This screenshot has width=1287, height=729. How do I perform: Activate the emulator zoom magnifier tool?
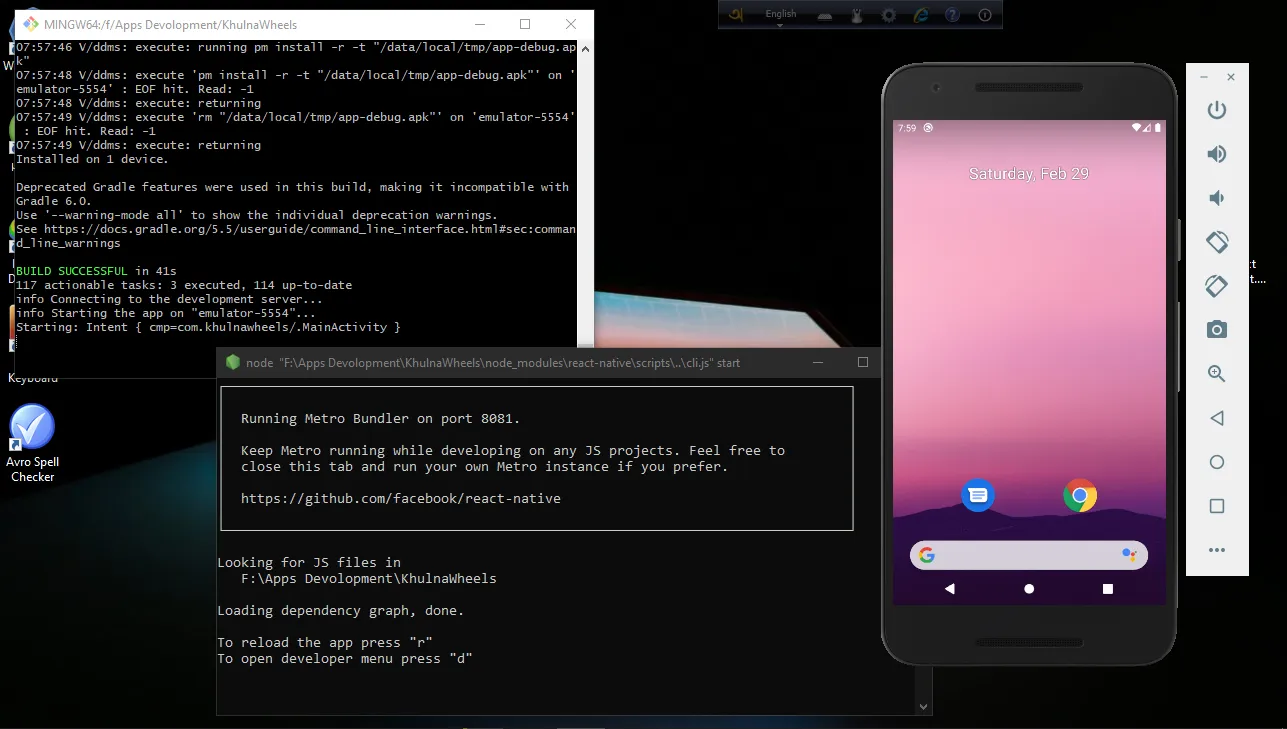point(1217,374)
